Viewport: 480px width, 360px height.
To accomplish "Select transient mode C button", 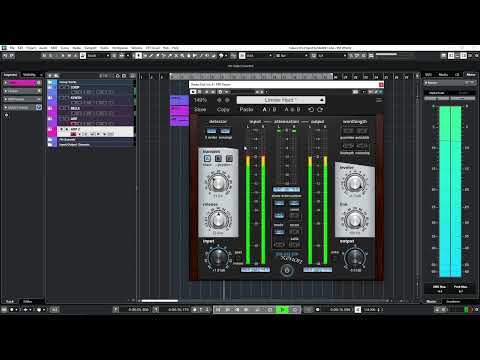I will [229, 158].
